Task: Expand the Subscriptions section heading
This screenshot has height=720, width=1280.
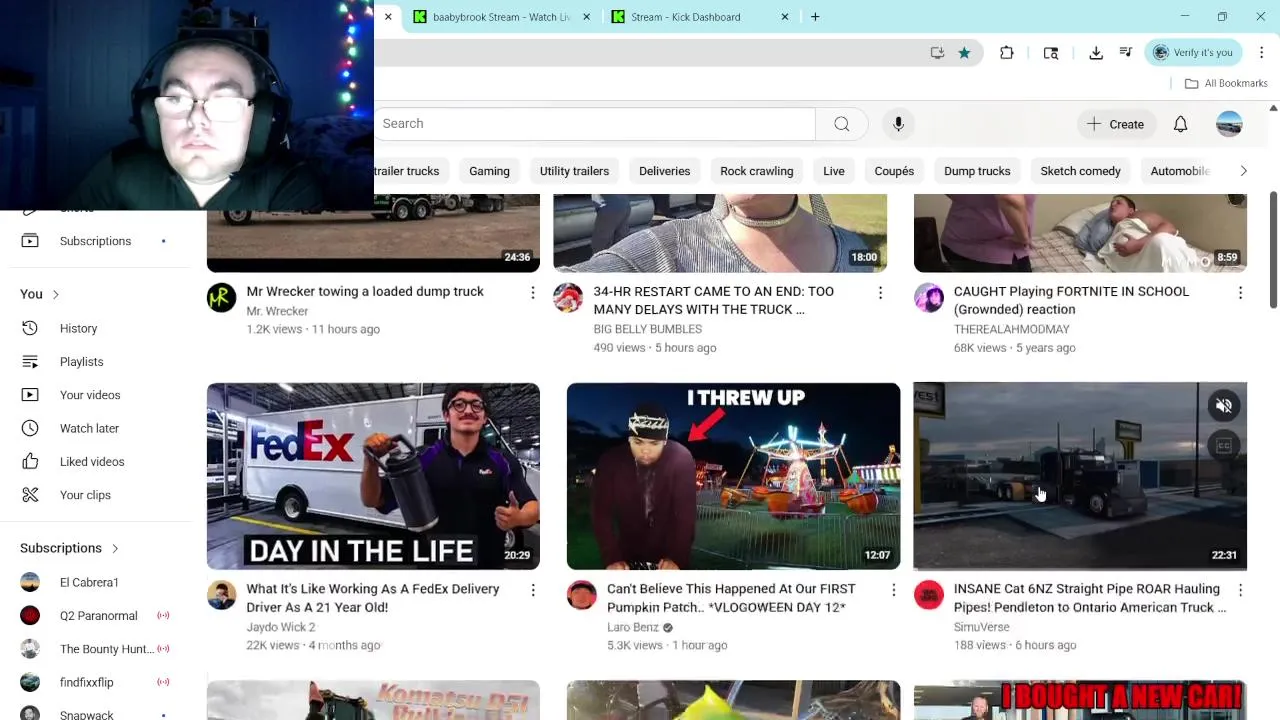Action: 70,548
